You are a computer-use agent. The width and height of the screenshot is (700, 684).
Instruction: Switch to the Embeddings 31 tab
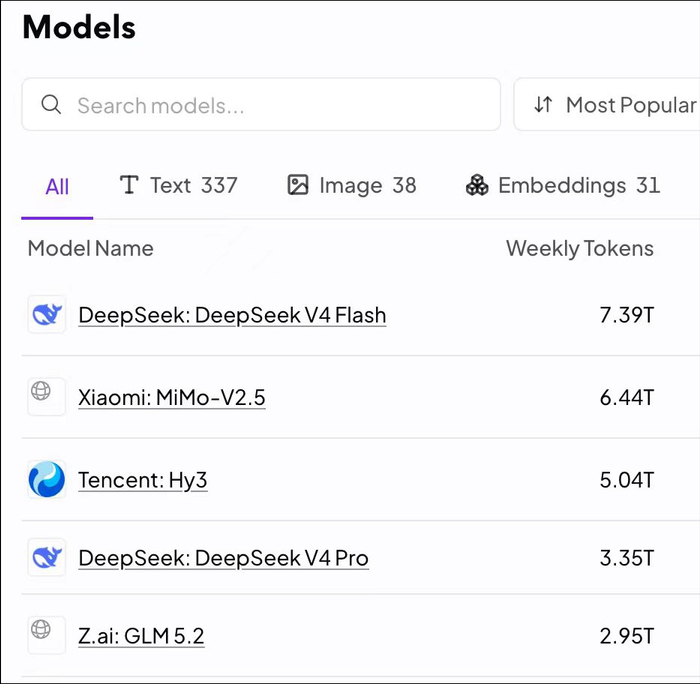(563, 185)
